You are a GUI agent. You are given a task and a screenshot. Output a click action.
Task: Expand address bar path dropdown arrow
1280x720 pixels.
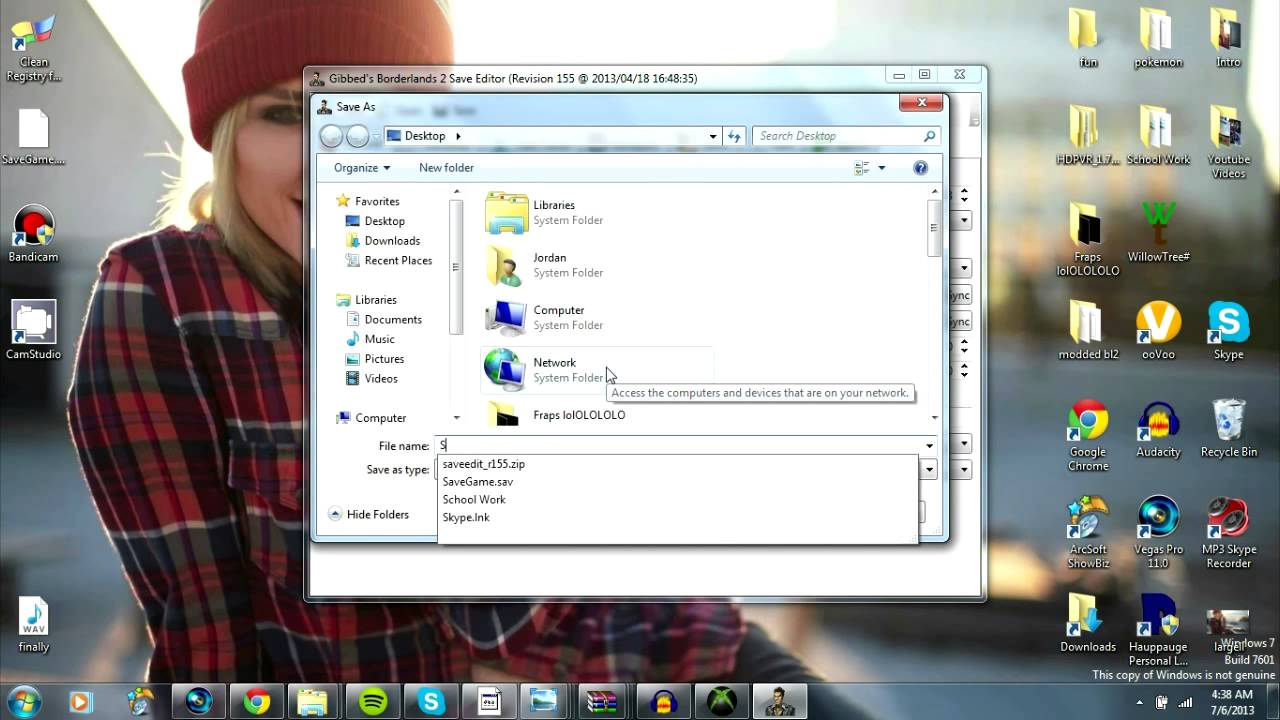[x=712, y=136]
